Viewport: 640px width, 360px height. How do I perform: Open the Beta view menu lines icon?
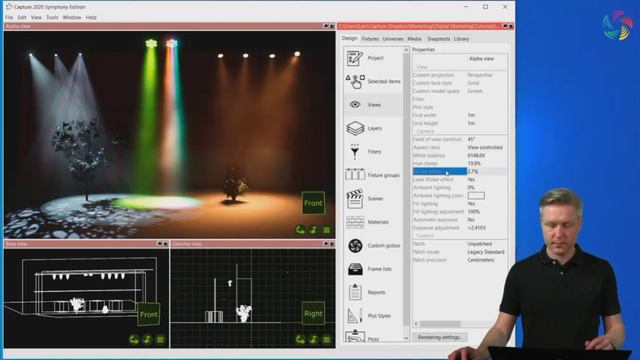(x=160, y=340)
